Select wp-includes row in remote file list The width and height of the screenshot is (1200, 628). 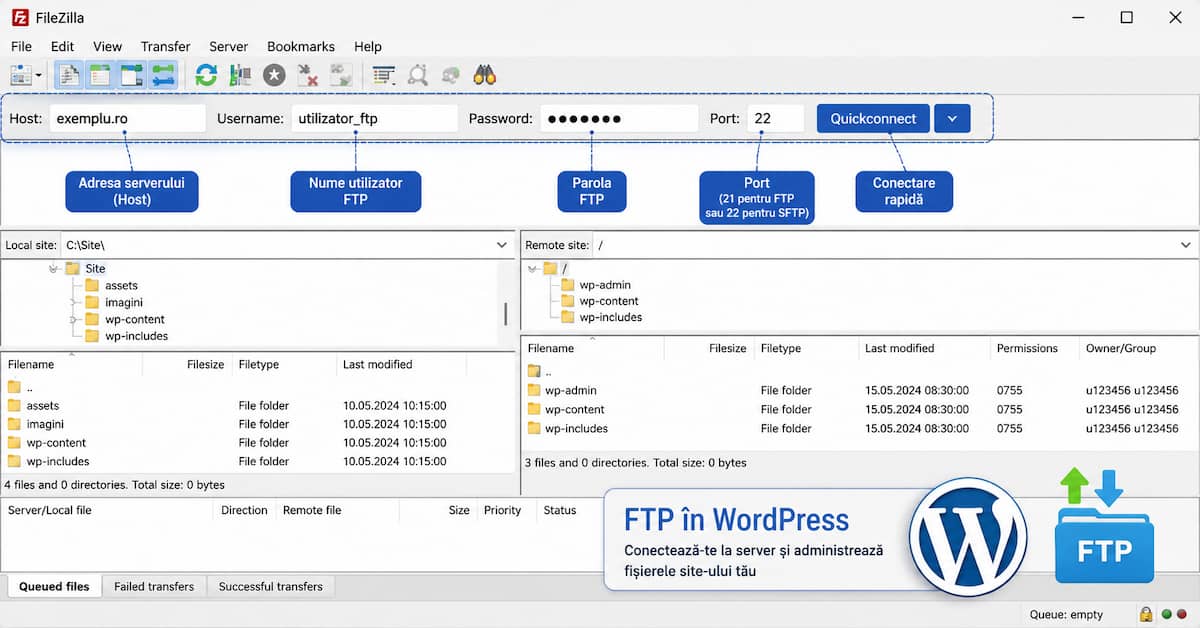point(860,429)
